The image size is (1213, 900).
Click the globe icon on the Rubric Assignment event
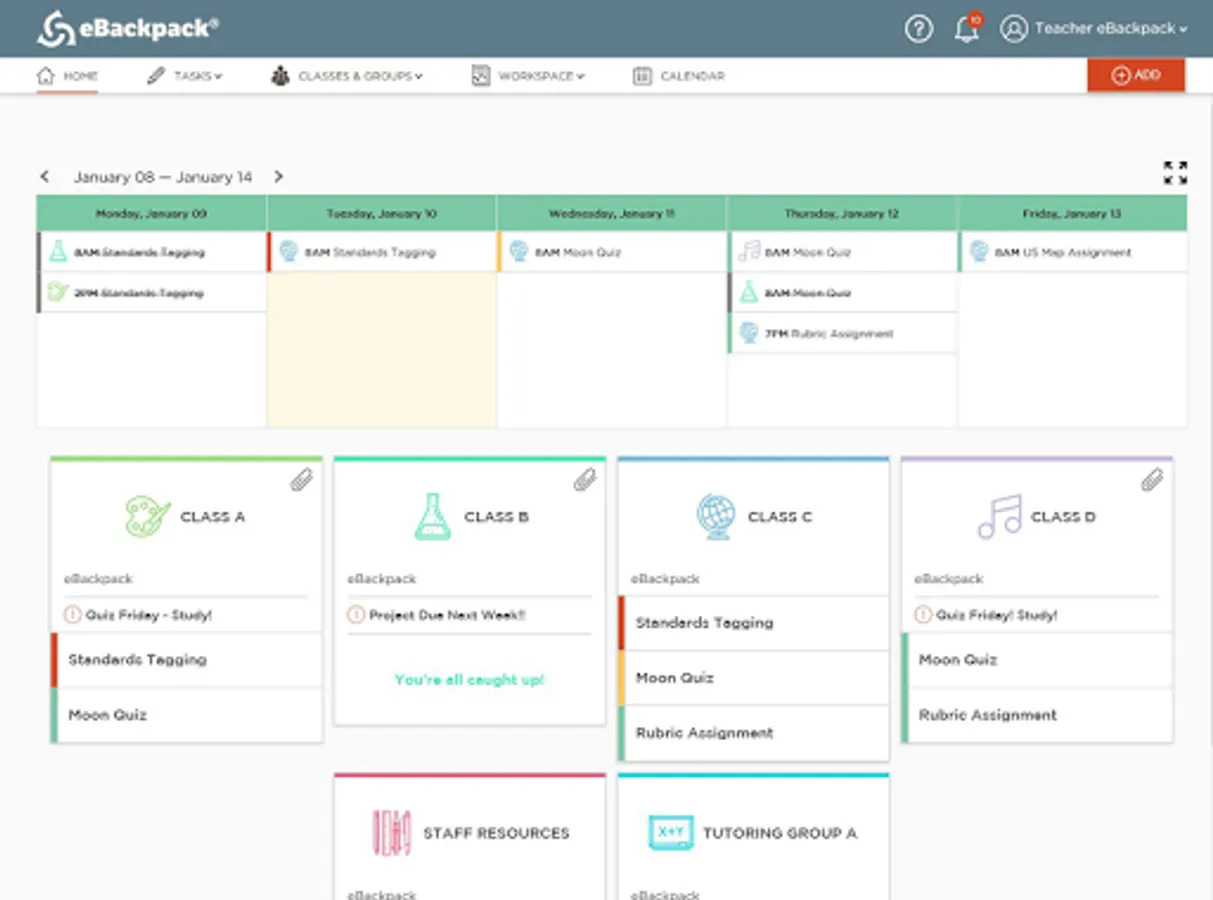coord(749,333)
